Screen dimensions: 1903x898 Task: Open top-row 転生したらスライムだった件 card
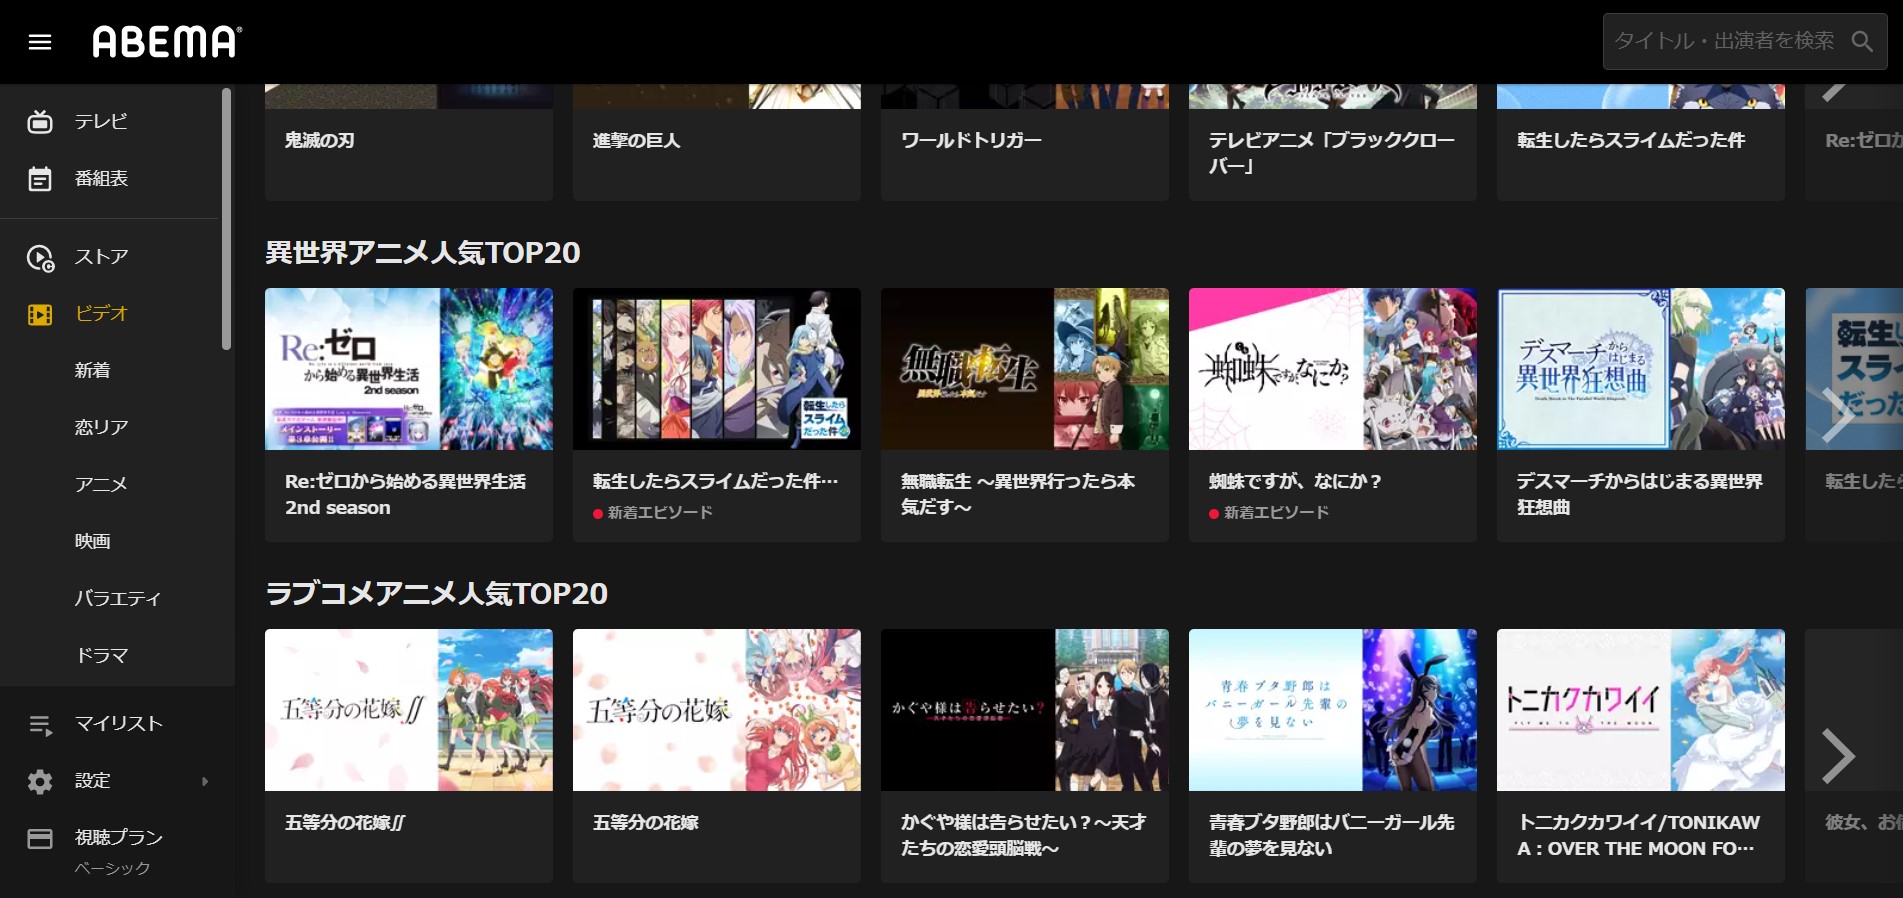point(1641,142)
